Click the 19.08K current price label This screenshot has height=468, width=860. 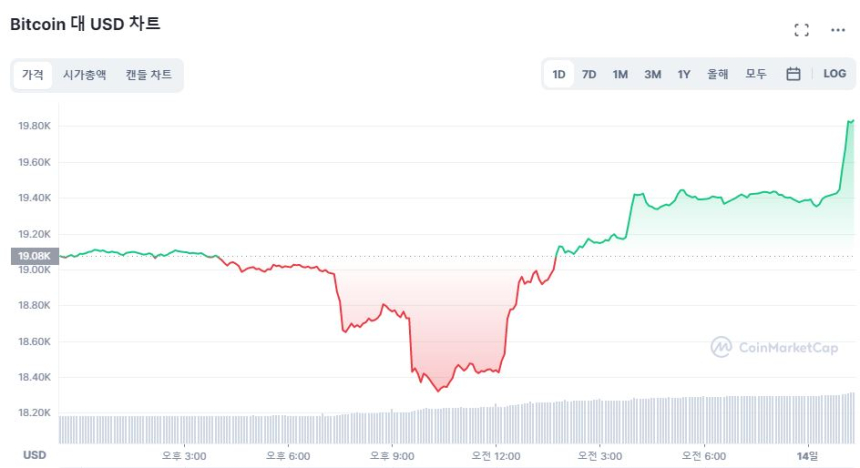(34, 256)
